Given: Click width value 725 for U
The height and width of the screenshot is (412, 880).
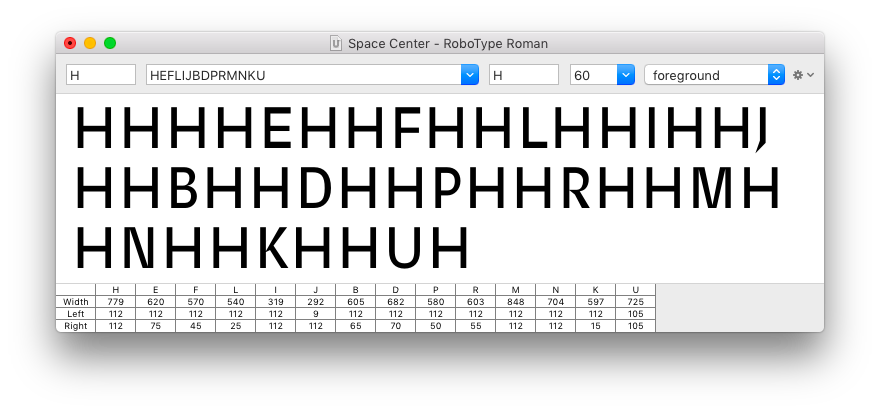Looking at the screenshot, I should 635,302.
